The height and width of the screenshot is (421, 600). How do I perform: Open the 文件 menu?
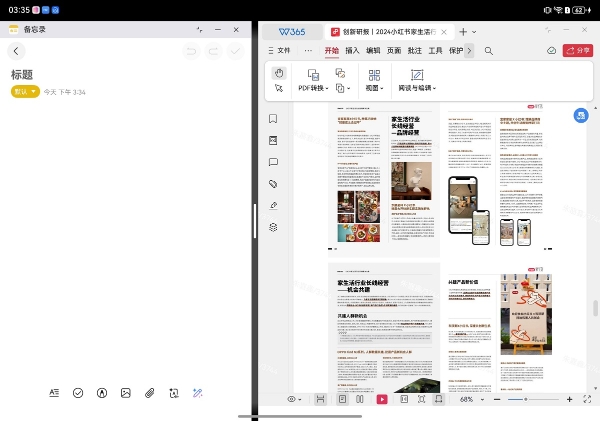coord(283,50)
